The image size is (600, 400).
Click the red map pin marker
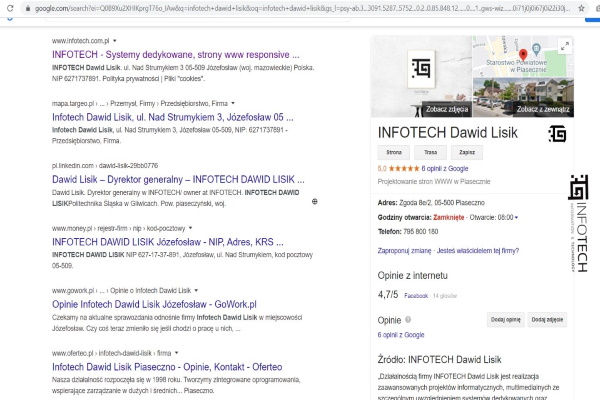(523, 55)
